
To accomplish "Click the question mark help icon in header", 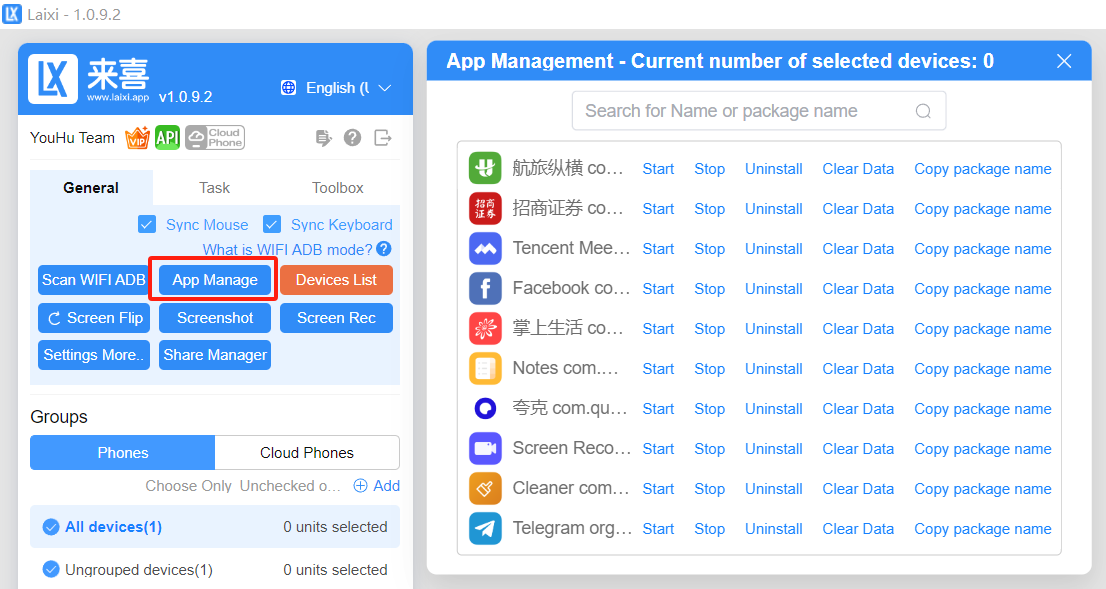I will (x=353, y=138).
